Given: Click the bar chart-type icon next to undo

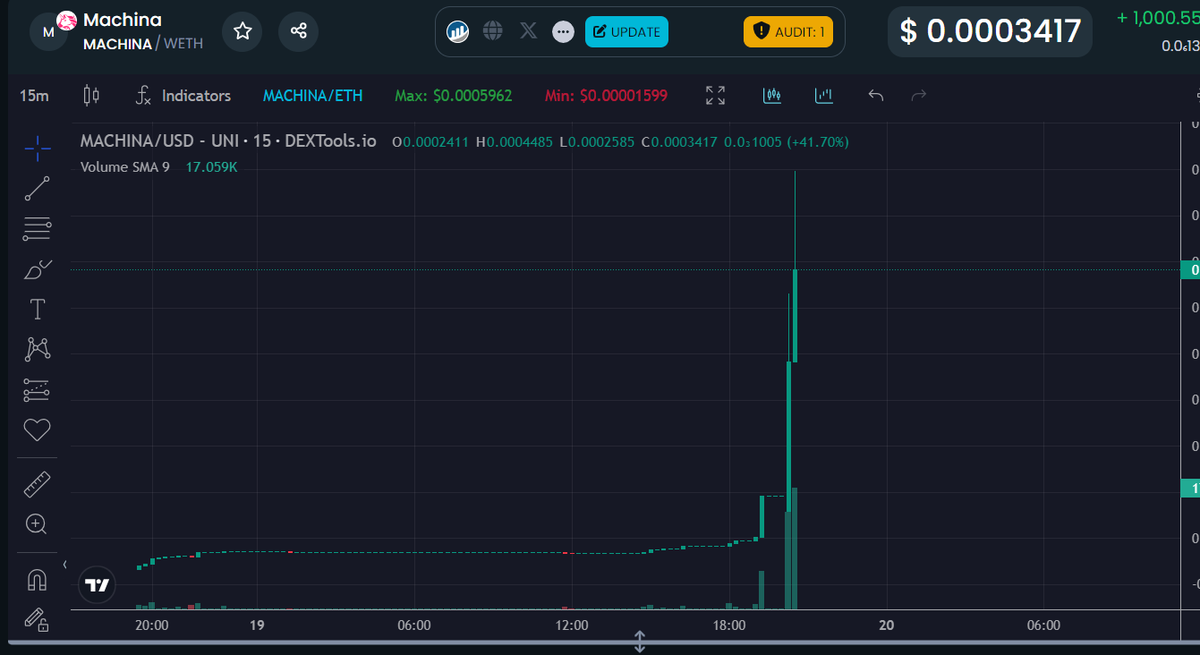Looking at the screenshot, I should (x=824, y=96).
